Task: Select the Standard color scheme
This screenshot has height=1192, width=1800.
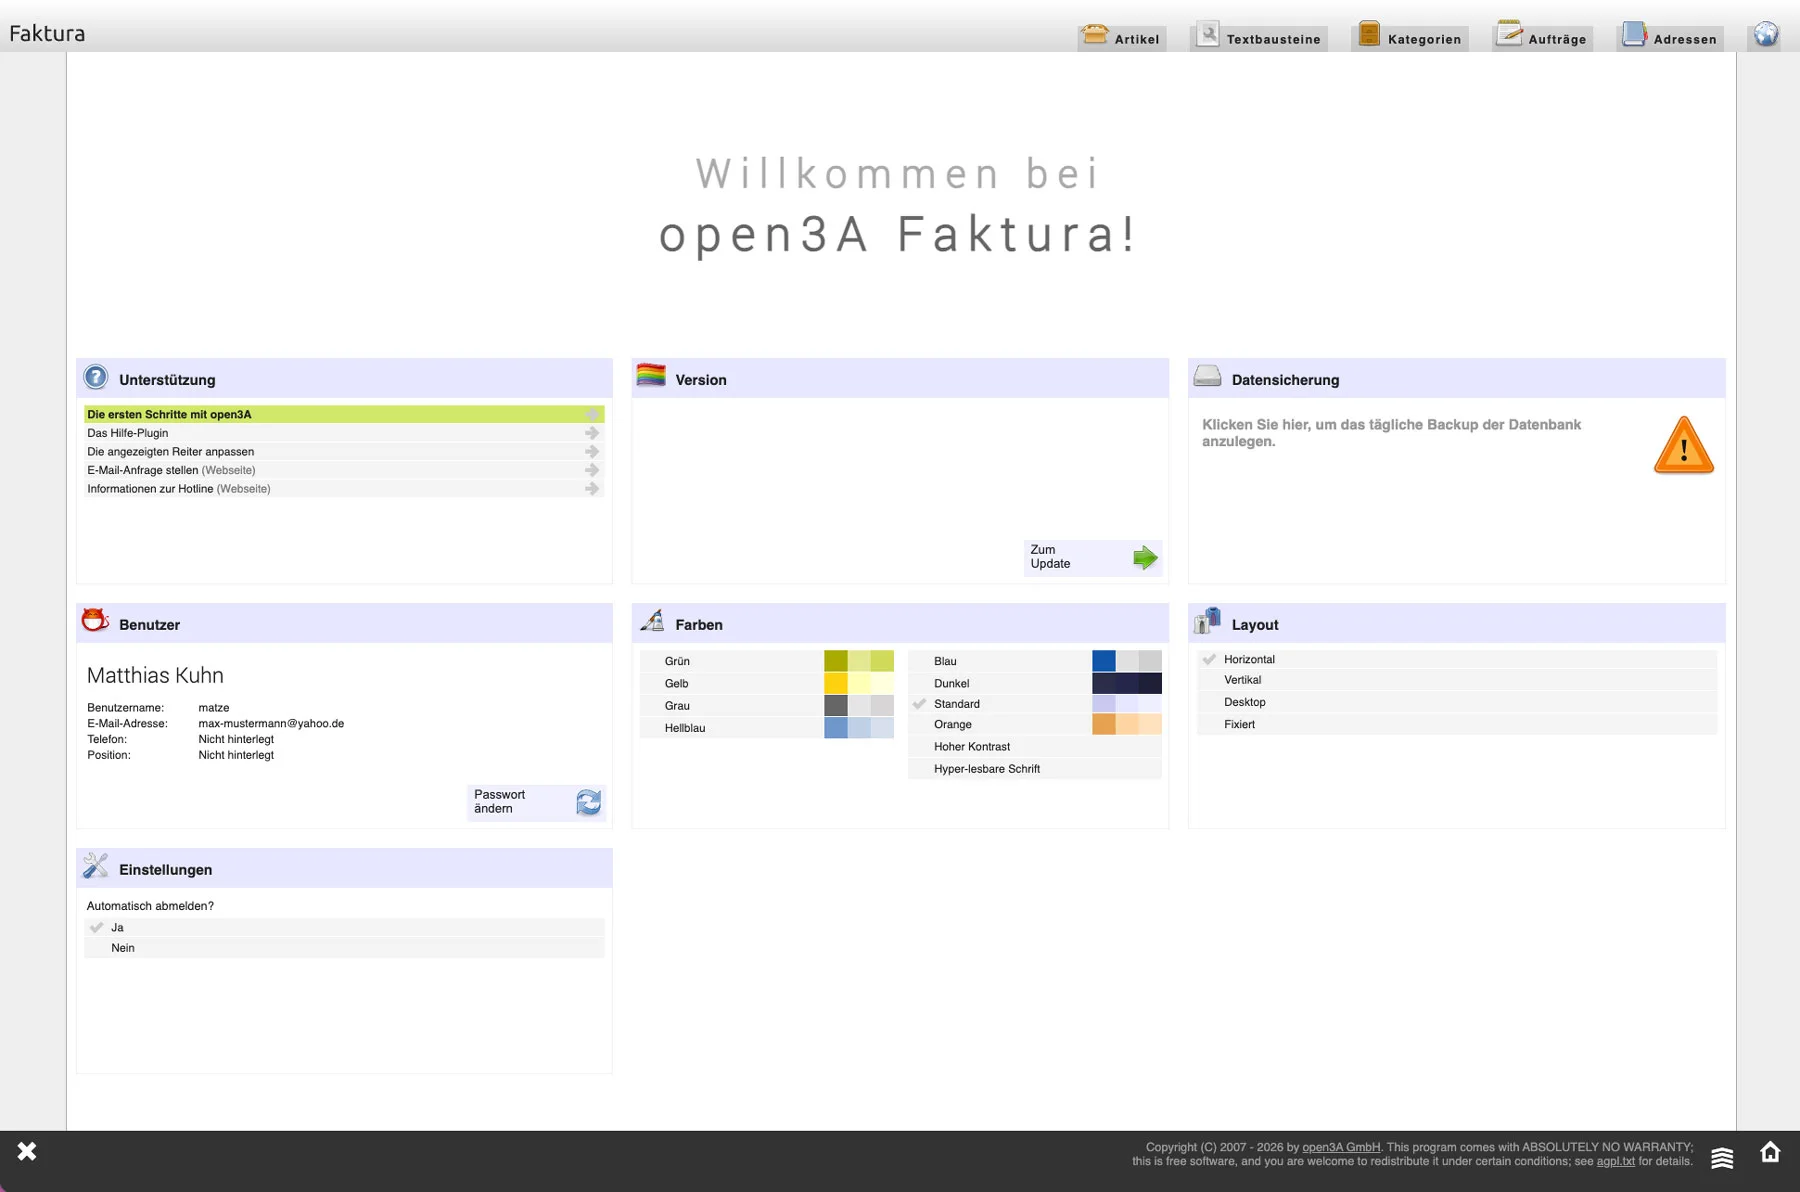Action: coord(1035,704)
